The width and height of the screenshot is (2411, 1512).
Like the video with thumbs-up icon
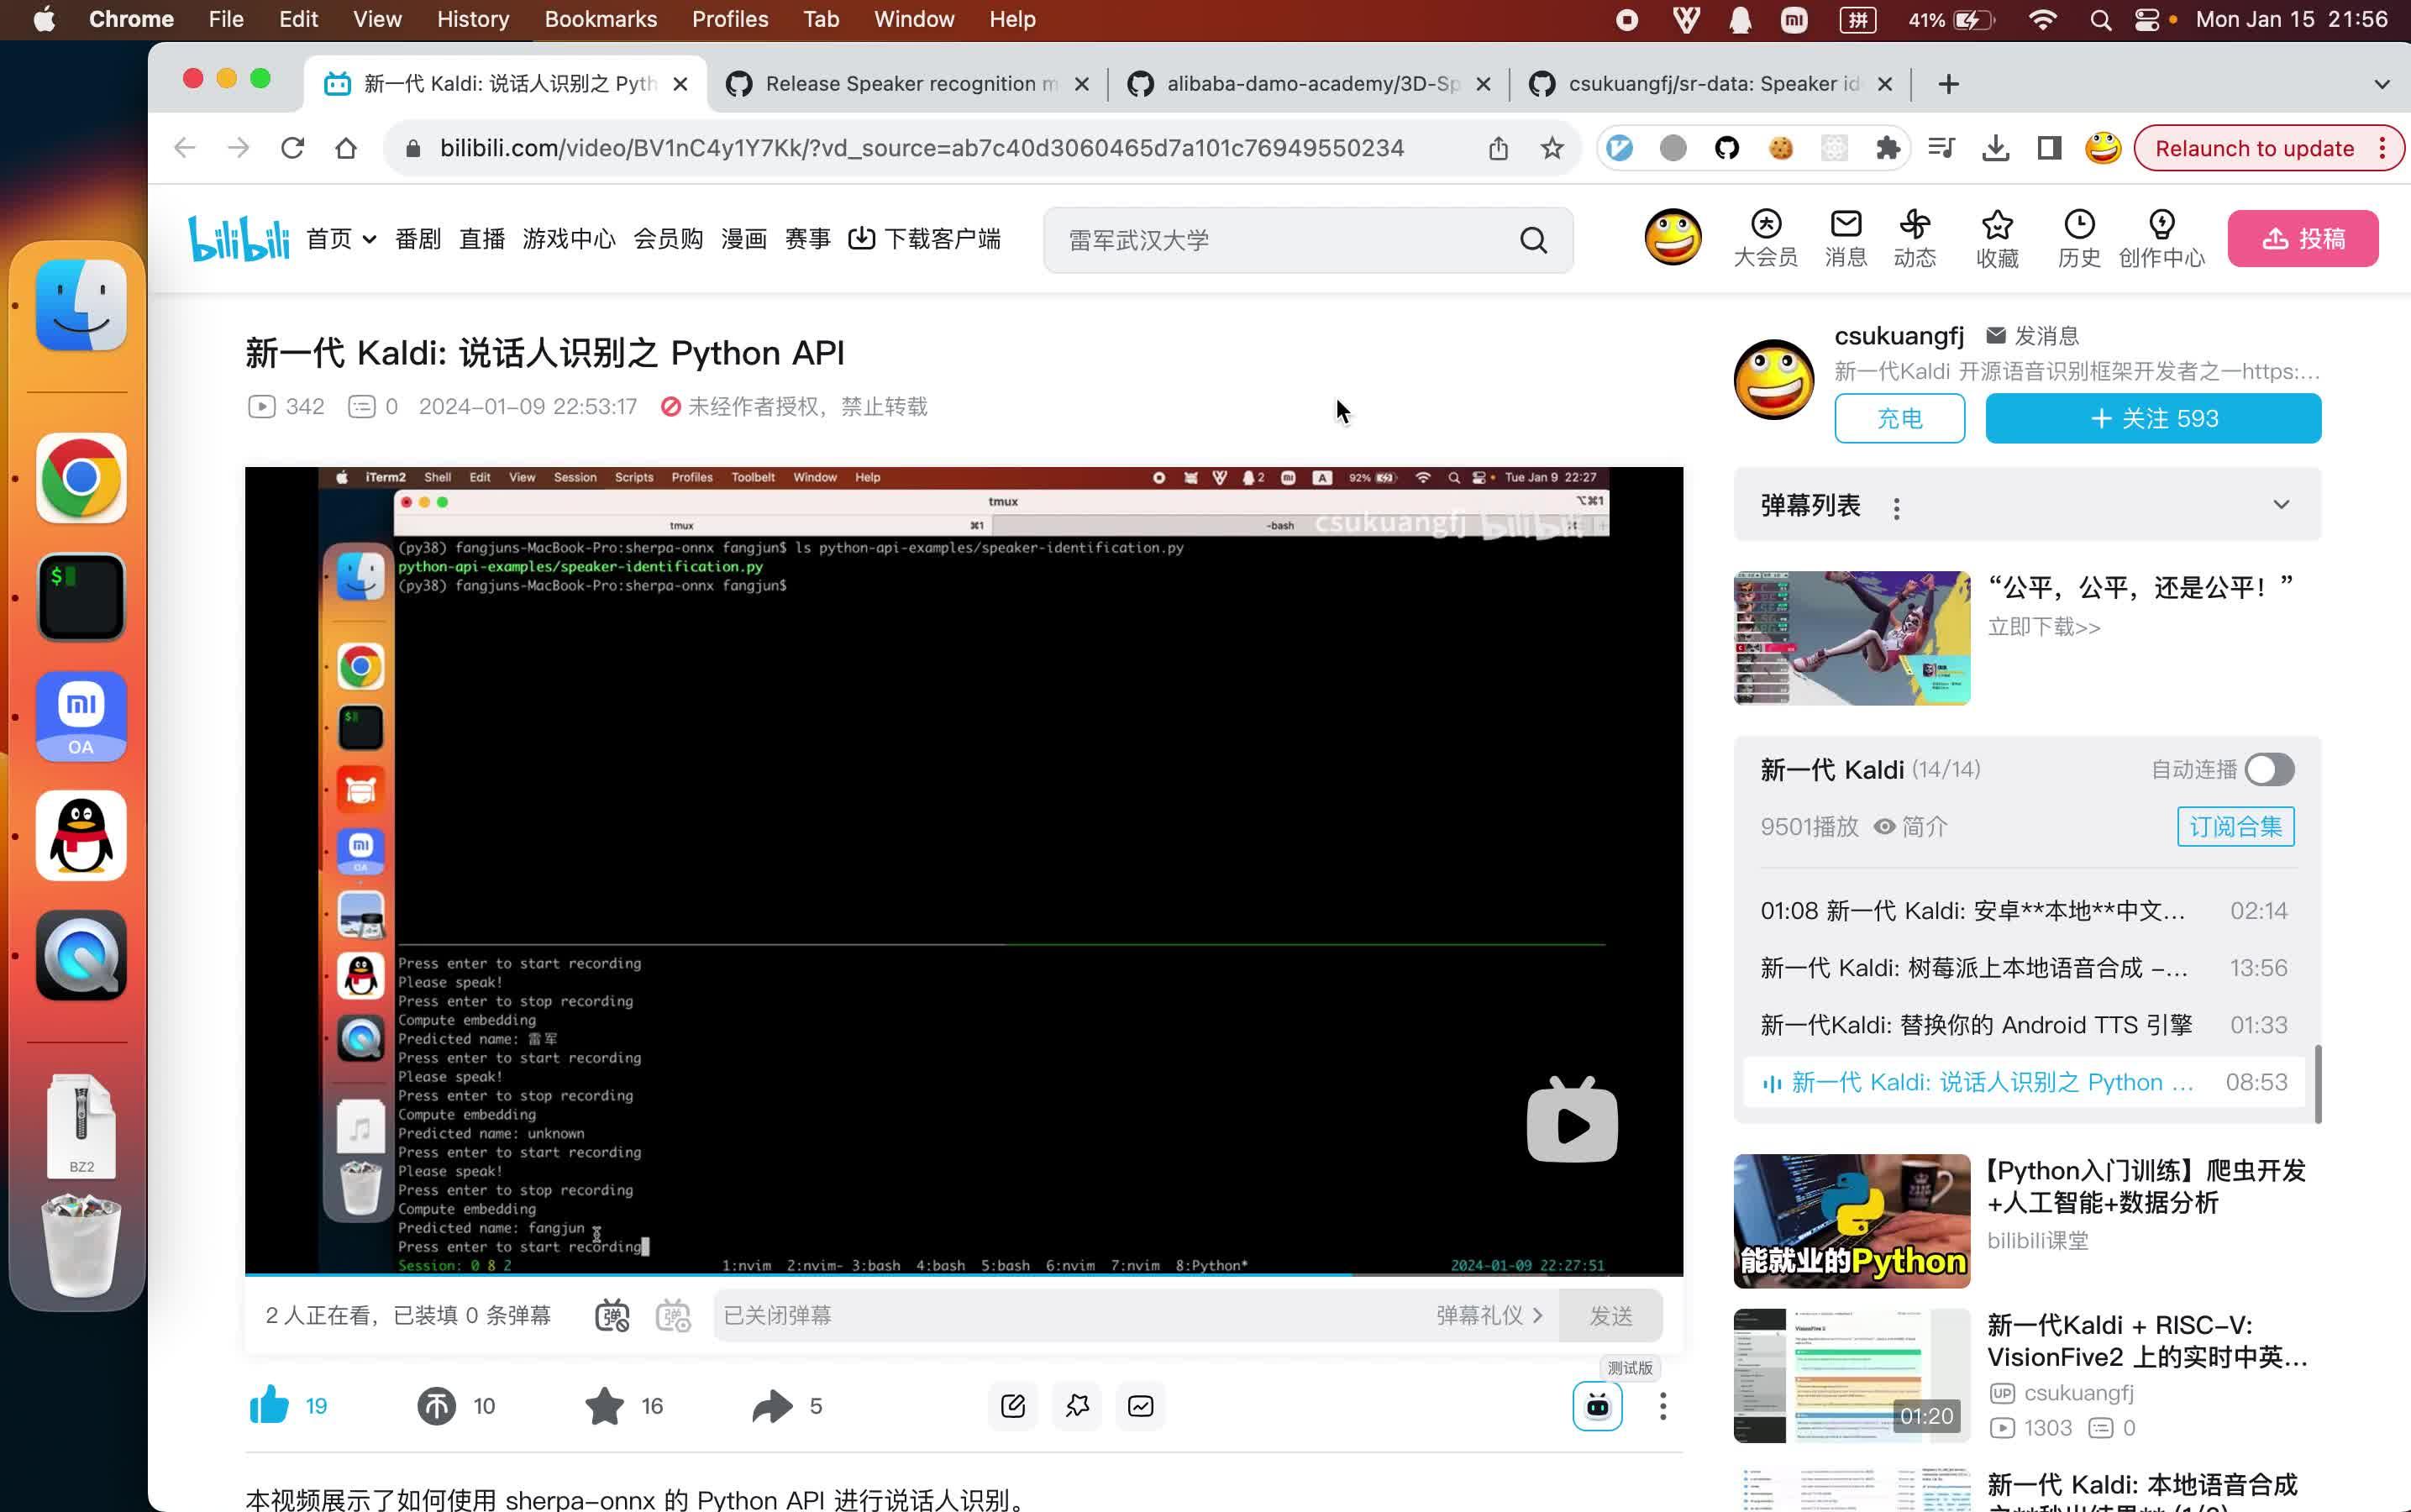coord(269,1405)
